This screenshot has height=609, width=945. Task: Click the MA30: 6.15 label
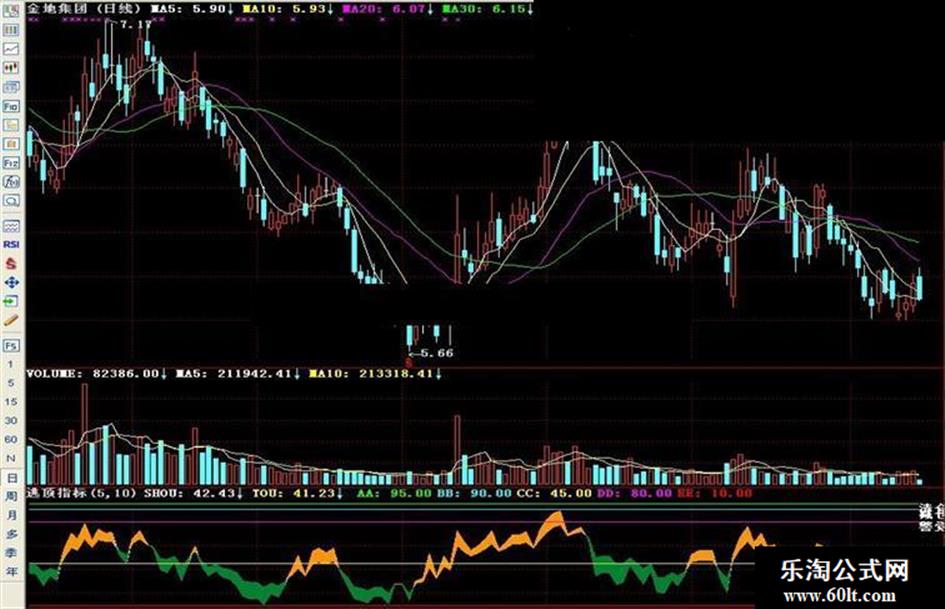(487, 9)
